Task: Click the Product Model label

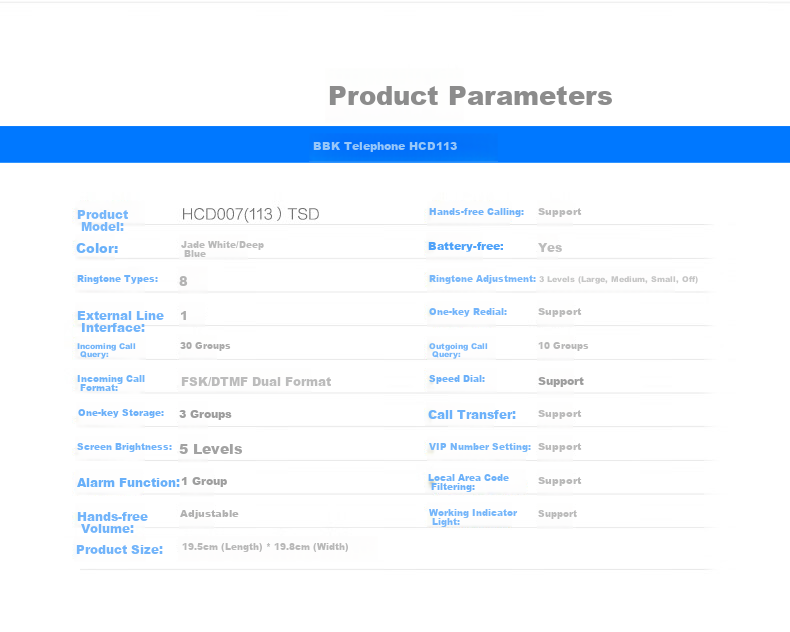Action: [102, 221]
